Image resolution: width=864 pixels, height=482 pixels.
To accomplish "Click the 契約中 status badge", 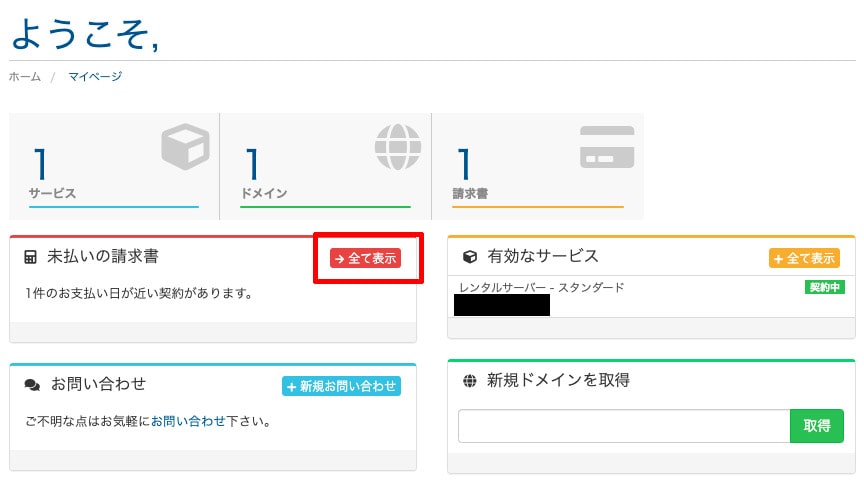I will click(825, 287).
